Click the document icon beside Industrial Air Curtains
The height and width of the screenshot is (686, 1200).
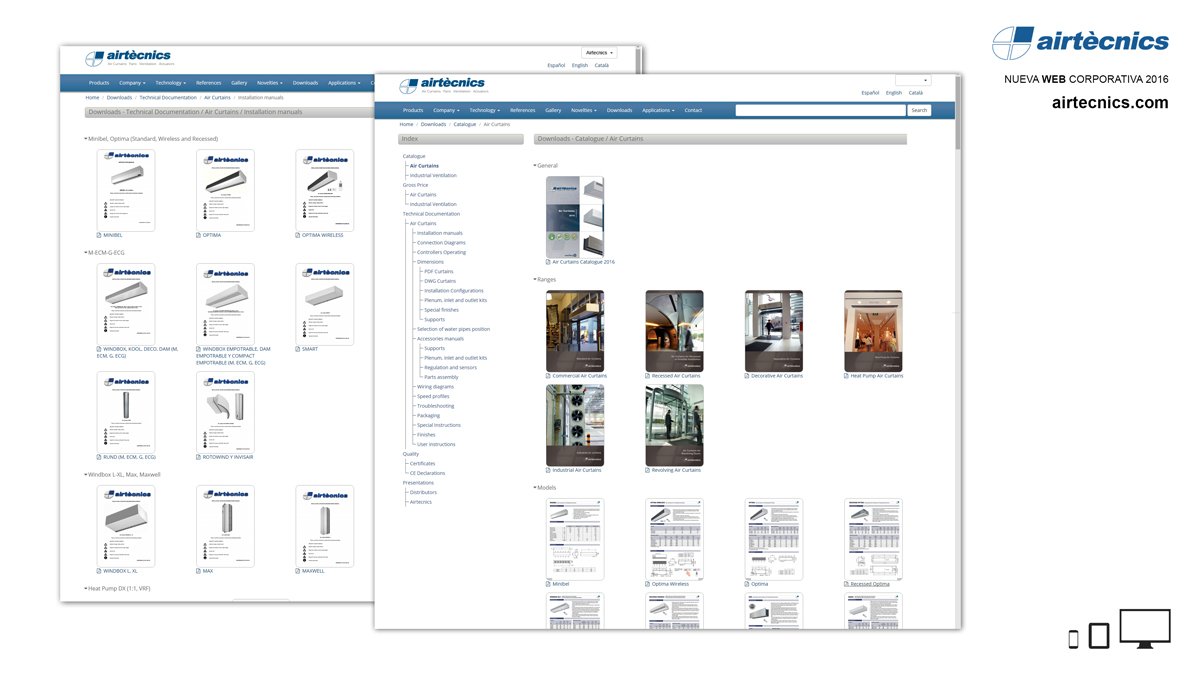pyautogui.click(x=548, y=470)
